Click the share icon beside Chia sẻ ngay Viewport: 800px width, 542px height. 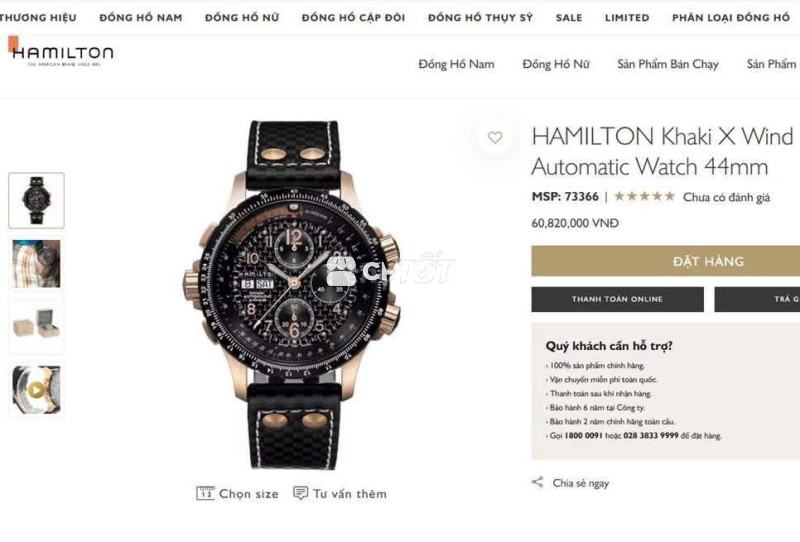click(537, 482)
